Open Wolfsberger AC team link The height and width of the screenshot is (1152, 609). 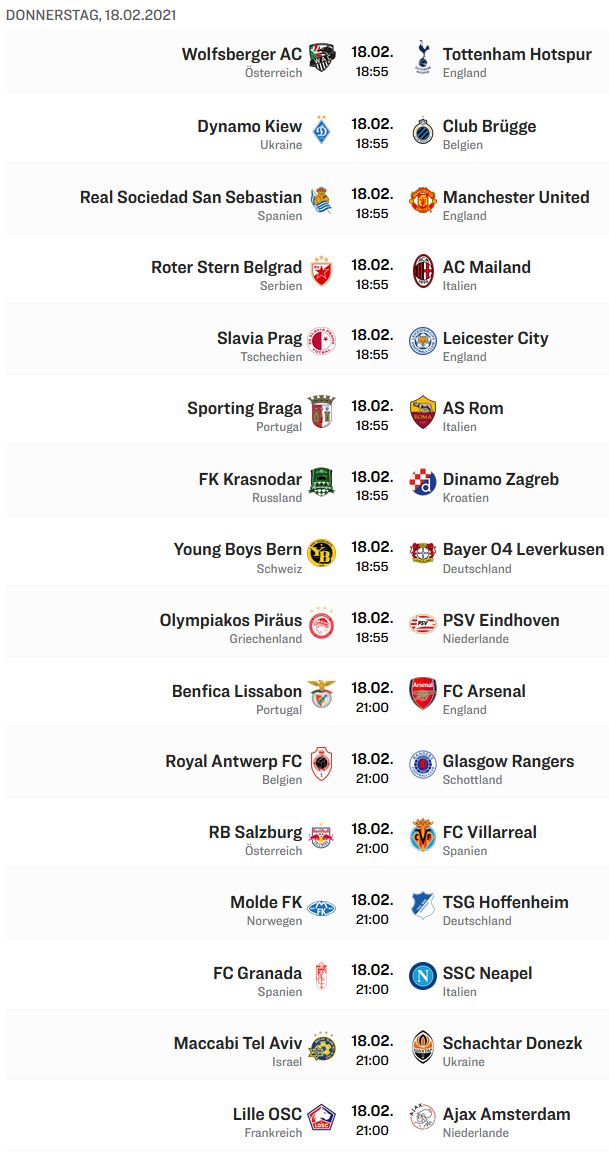[242, 54]
